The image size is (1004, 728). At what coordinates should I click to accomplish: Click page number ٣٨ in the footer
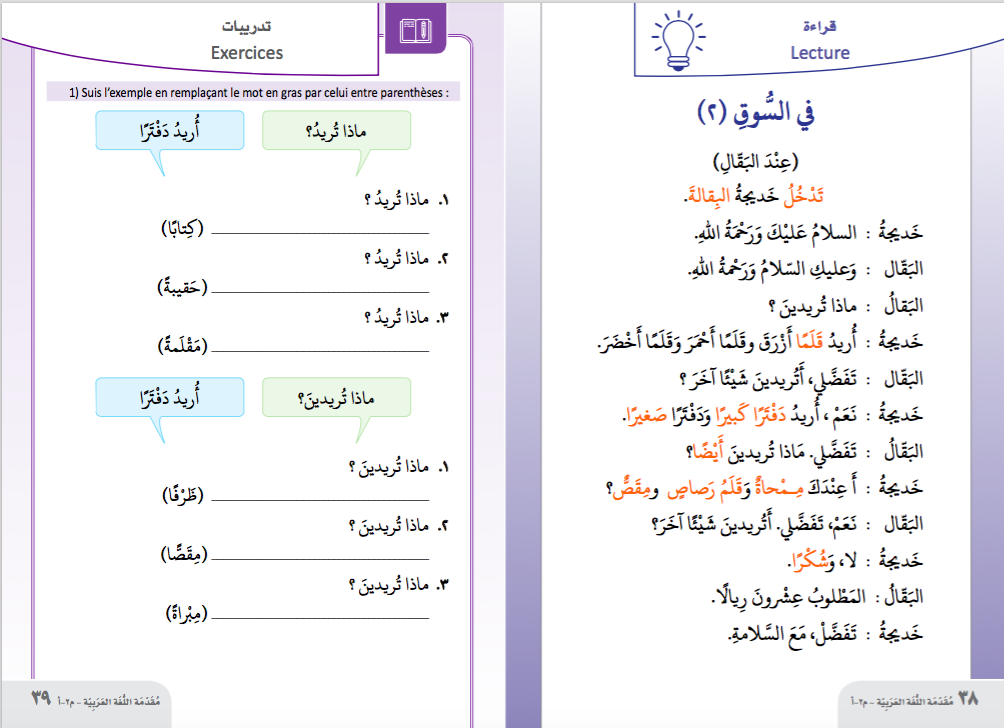coord(968,699)
